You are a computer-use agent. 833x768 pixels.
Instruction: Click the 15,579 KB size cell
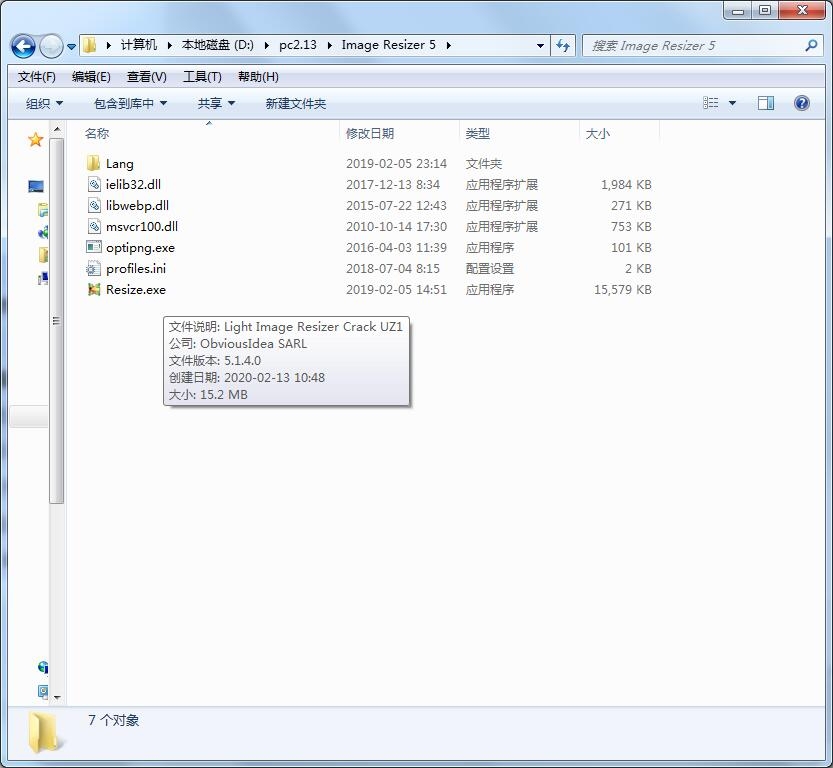622,290
